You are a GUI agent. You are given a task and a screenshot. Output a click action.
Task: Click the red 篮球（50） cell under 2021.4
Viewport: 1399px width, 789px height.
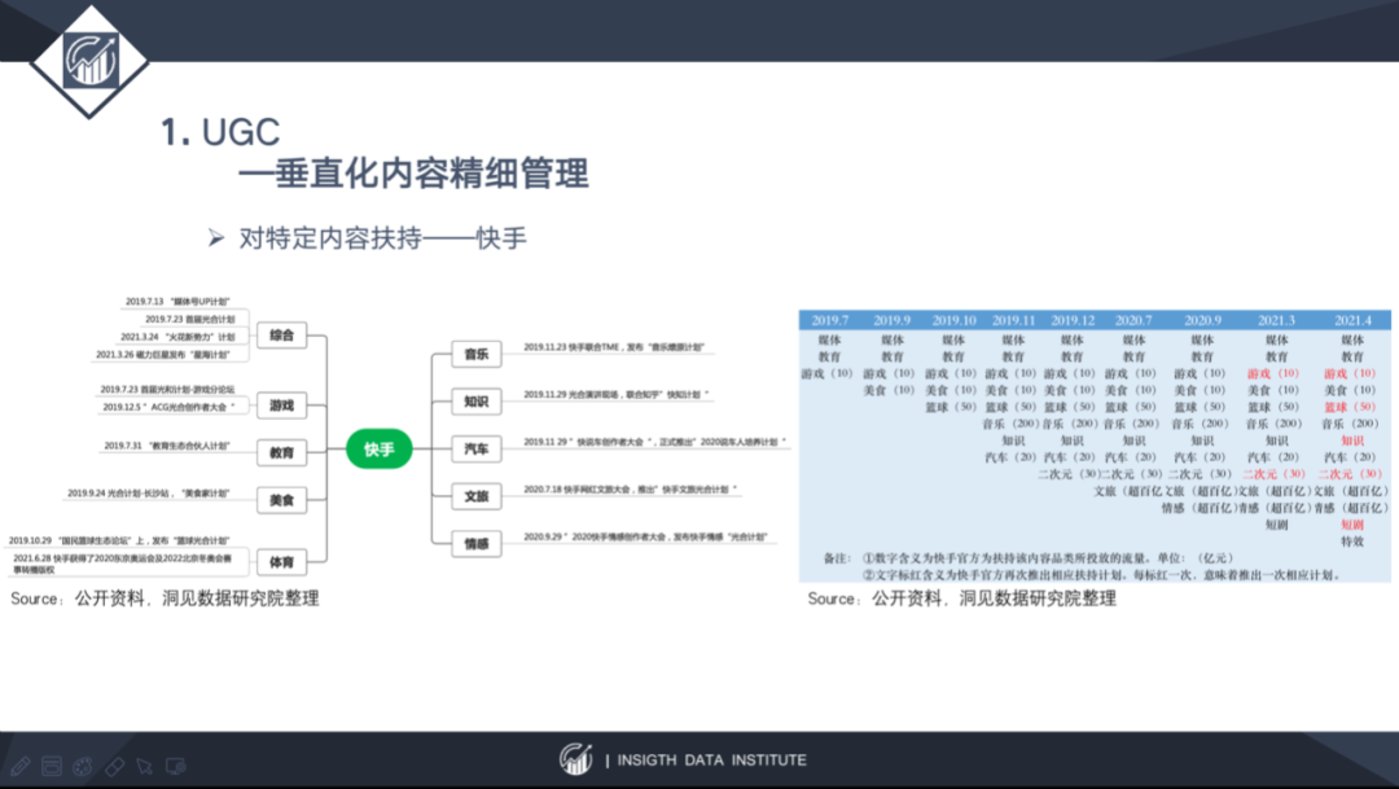(1350, 407)
